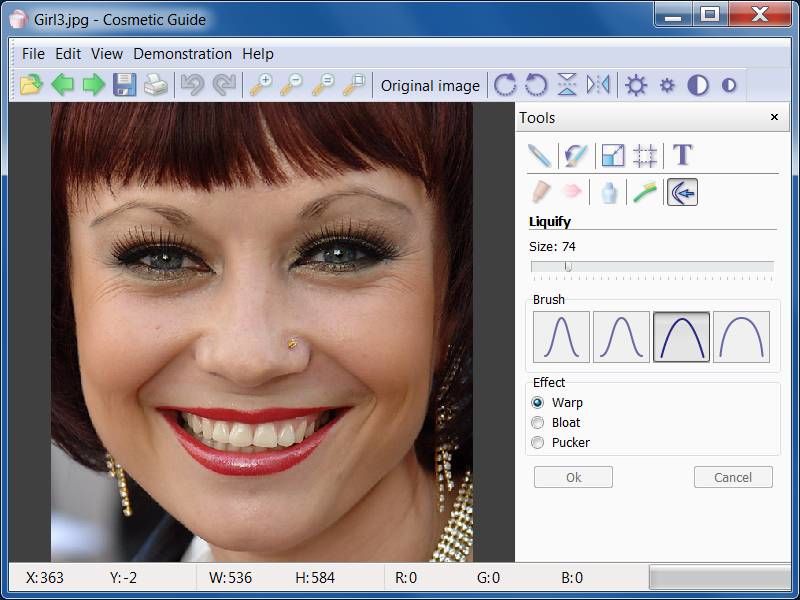Select the Liquify tool icon

tap(682, 192)
